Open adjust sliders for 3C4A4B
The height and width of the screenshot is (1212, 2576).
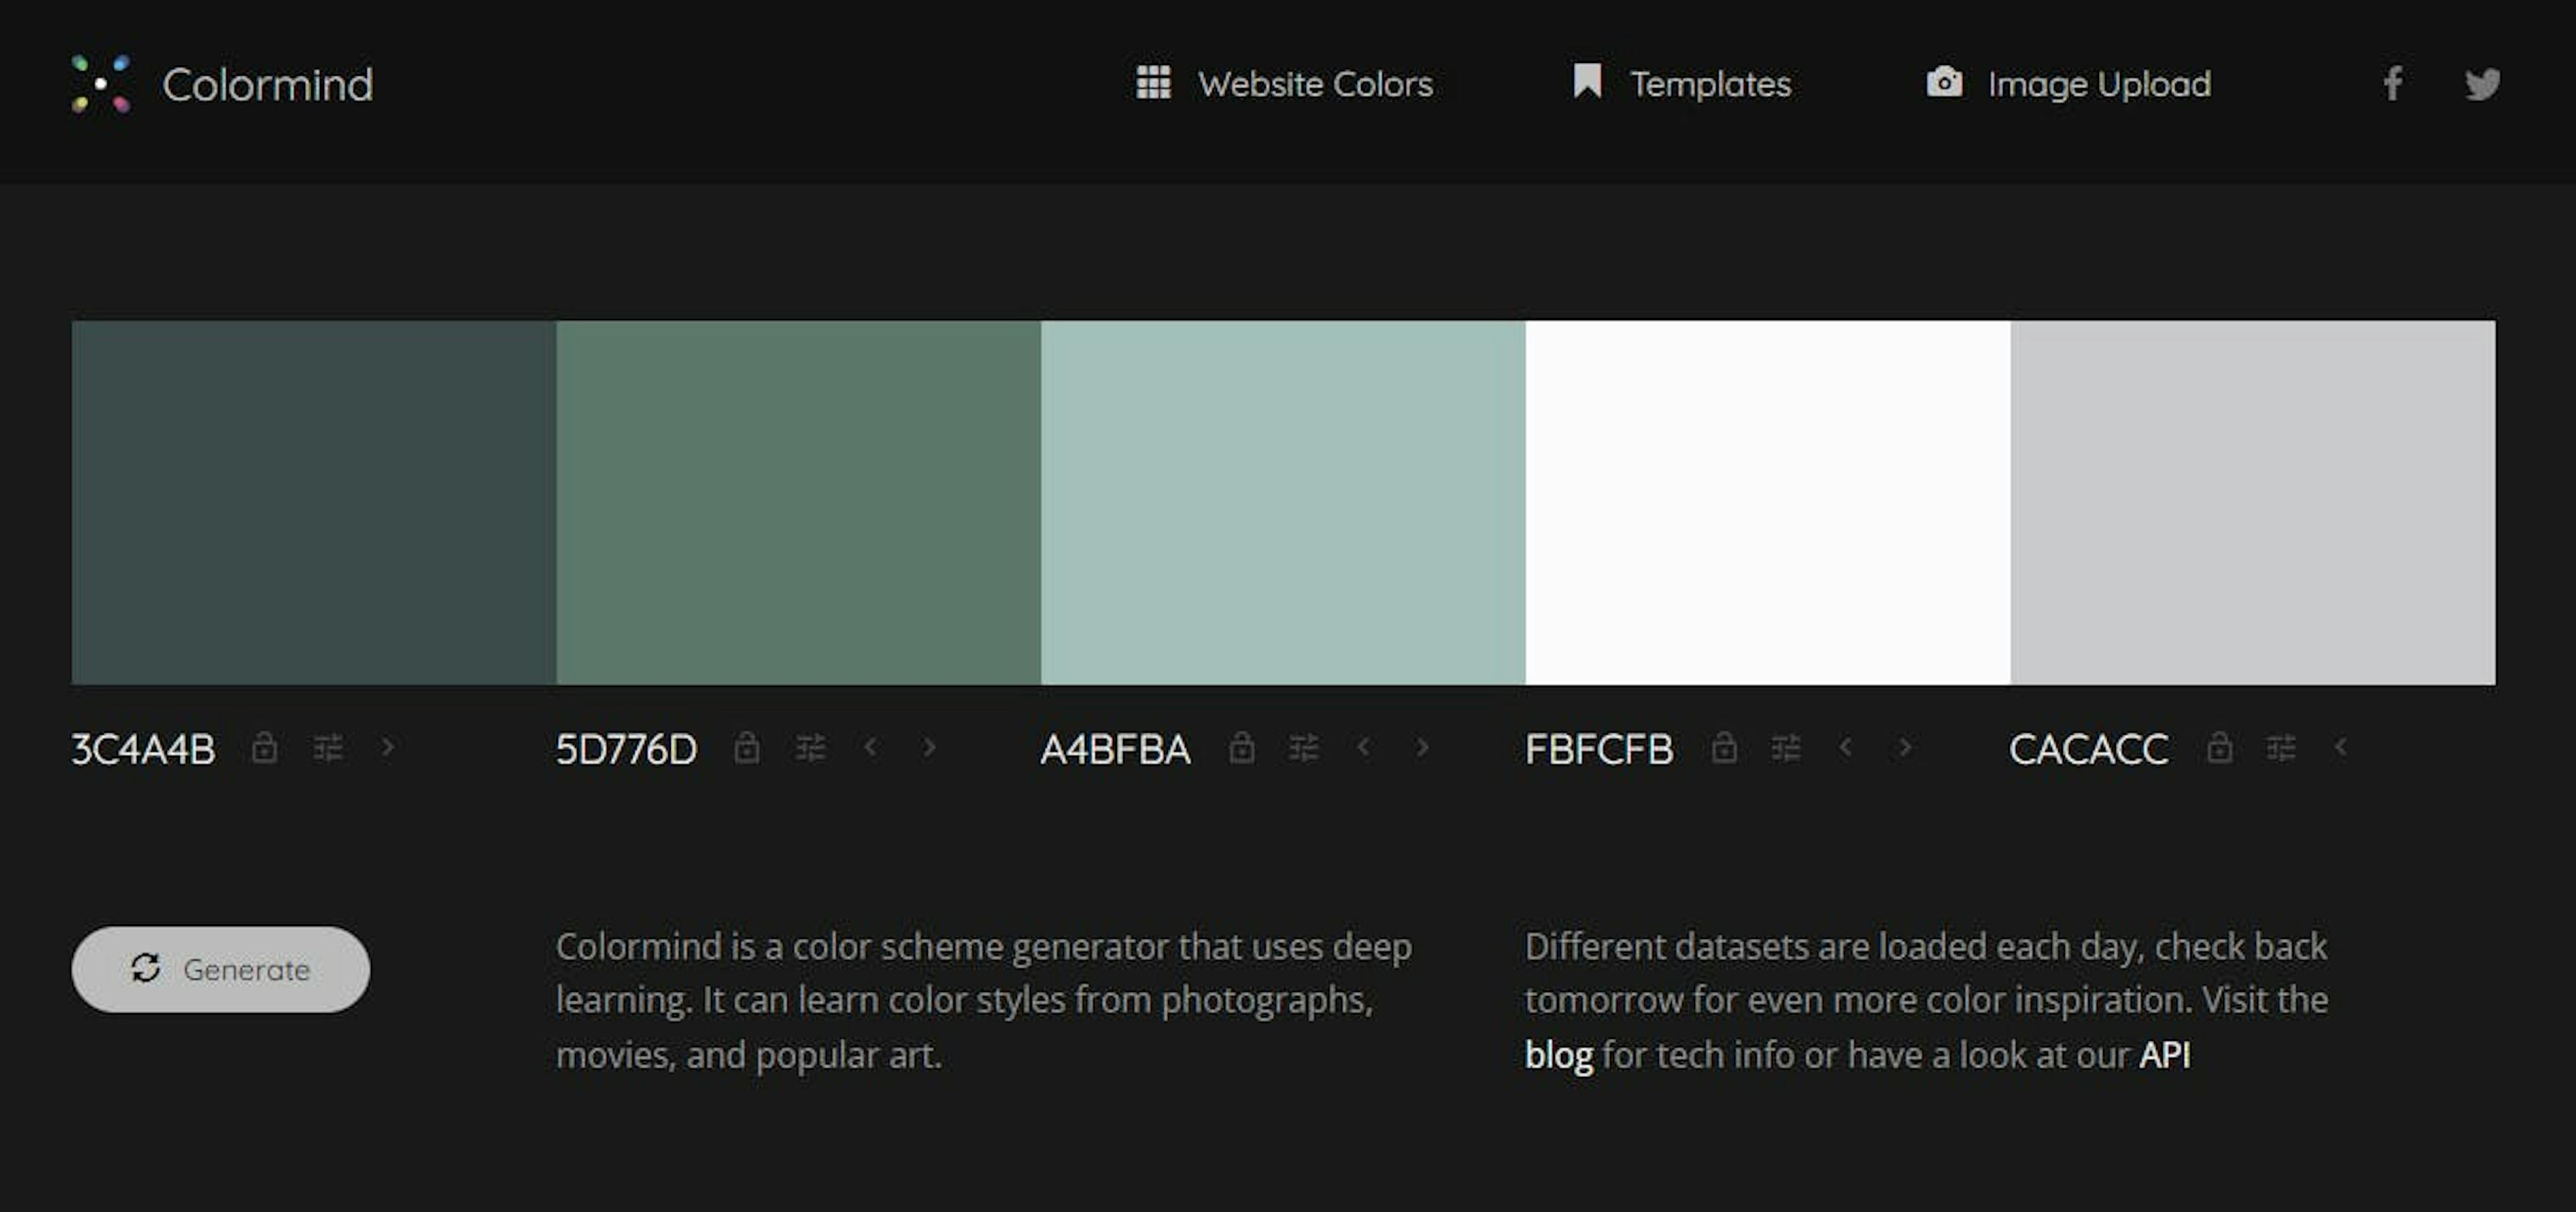point(328,748)
